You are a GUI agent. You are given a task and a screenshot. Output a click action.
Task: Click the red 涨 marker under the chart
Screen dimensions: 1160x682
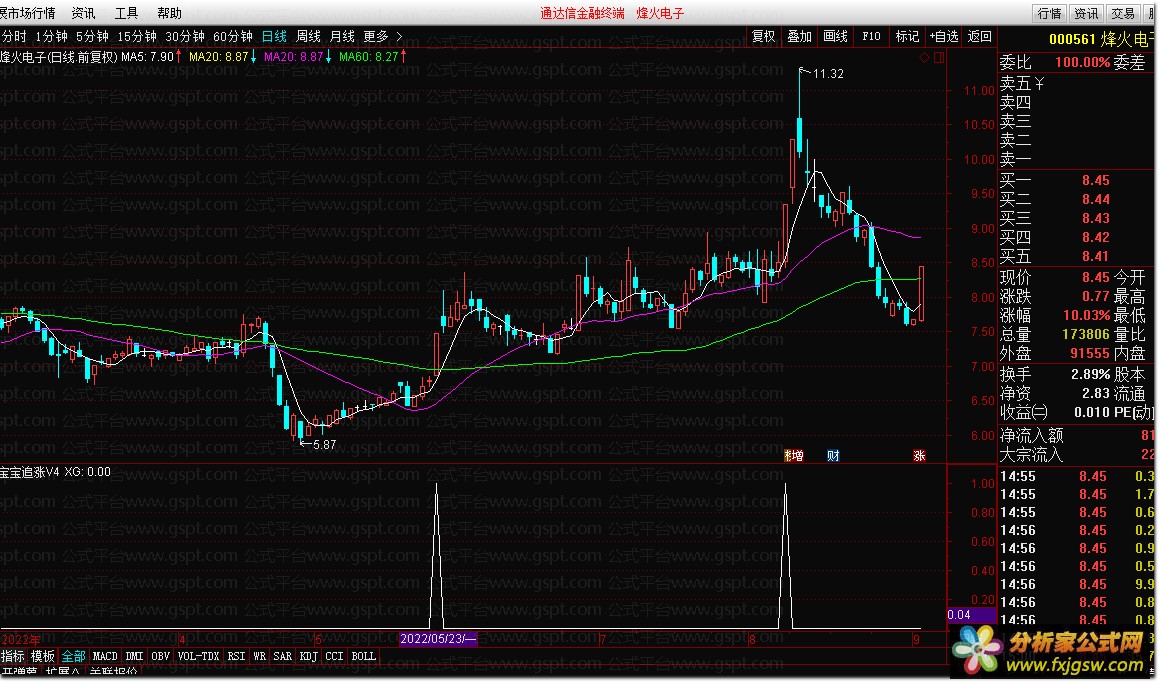[x=919, y=456]
